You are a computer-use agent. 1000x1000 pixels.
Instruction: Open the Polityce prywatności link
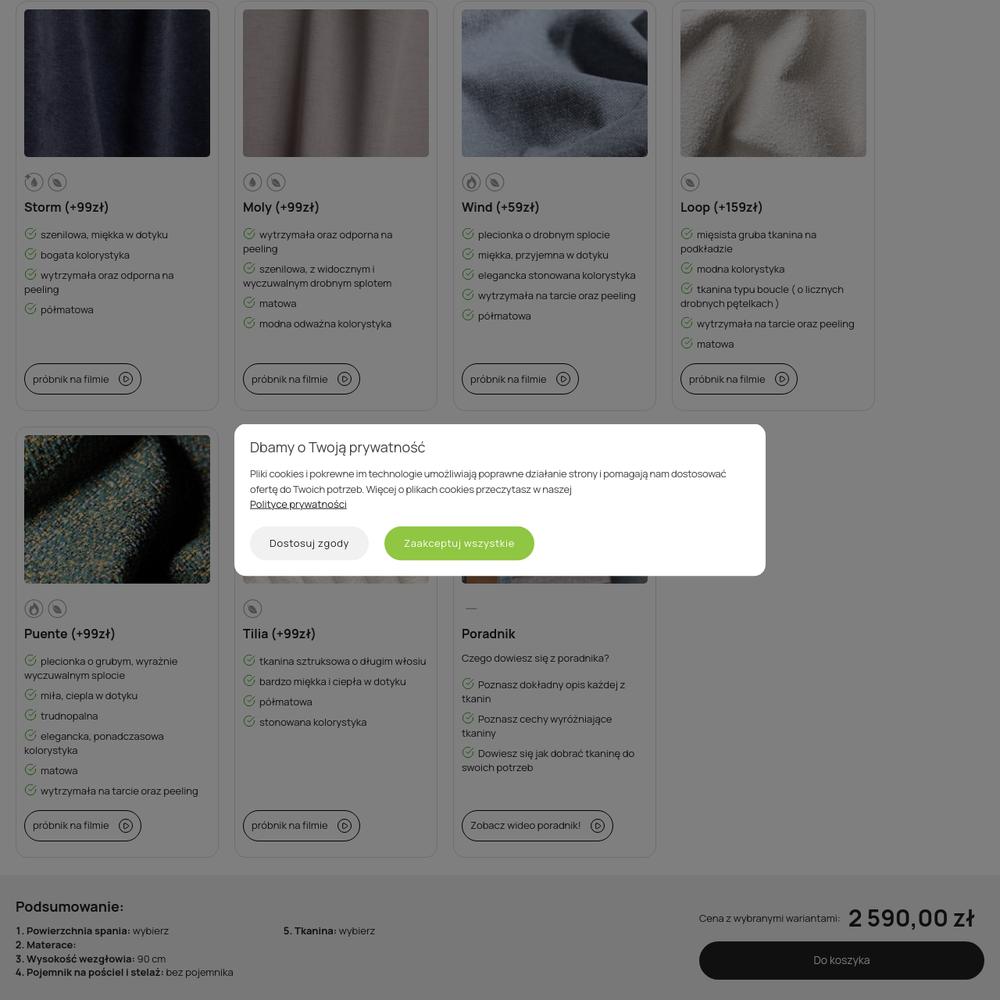coord(298,504)
